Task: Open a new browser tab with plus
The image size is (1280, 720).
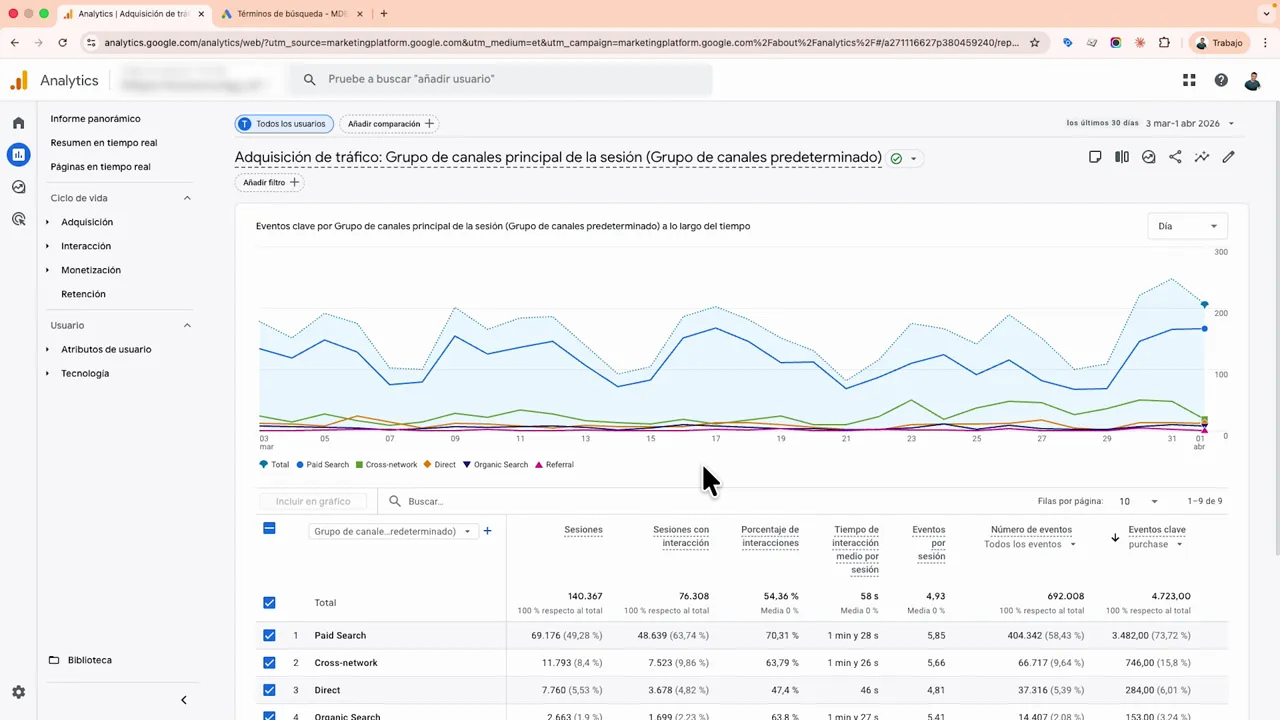Action: click(x=384, y=14)
